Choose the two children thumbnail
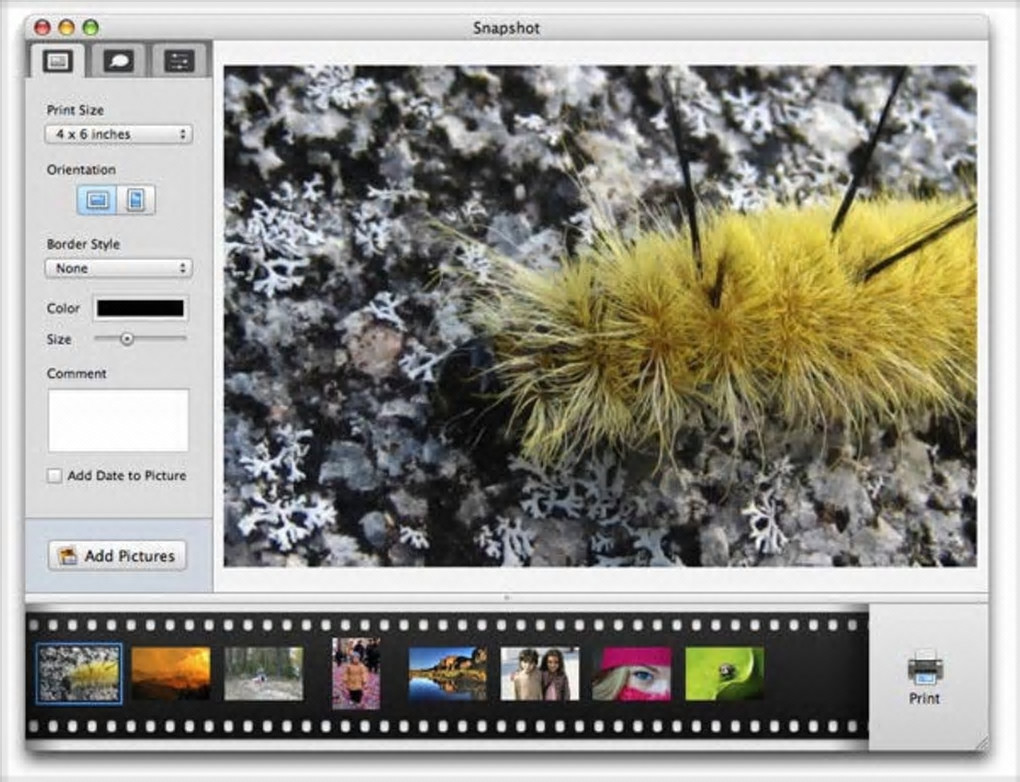 click(540, 673)
